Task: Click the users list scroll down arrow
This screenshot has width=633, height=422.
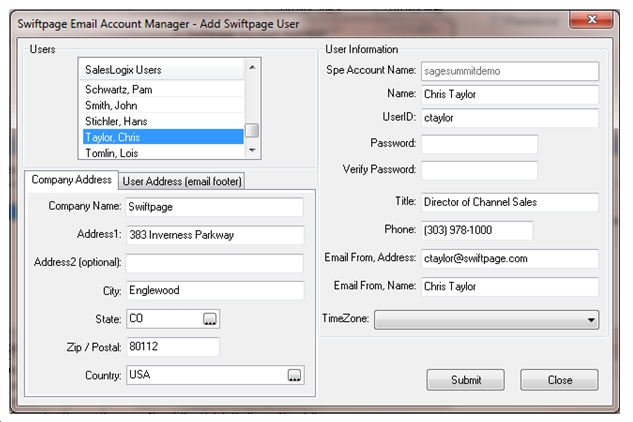Action: pyautogui.click(x=252, y=150)
